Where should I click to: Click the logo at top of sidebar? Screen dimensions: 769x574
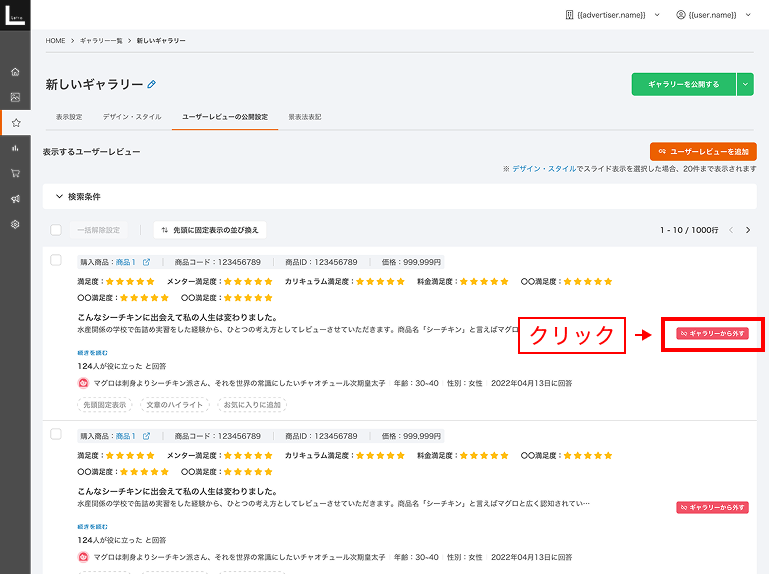coord(15,15)
